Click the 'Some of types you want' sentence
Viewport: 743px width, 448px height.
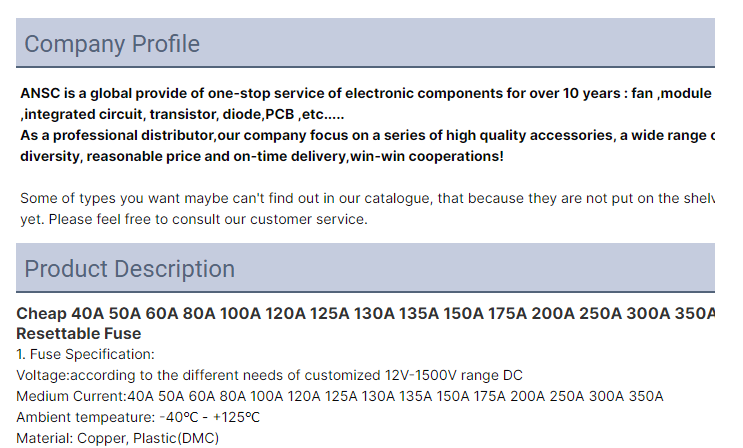(367, 198)
